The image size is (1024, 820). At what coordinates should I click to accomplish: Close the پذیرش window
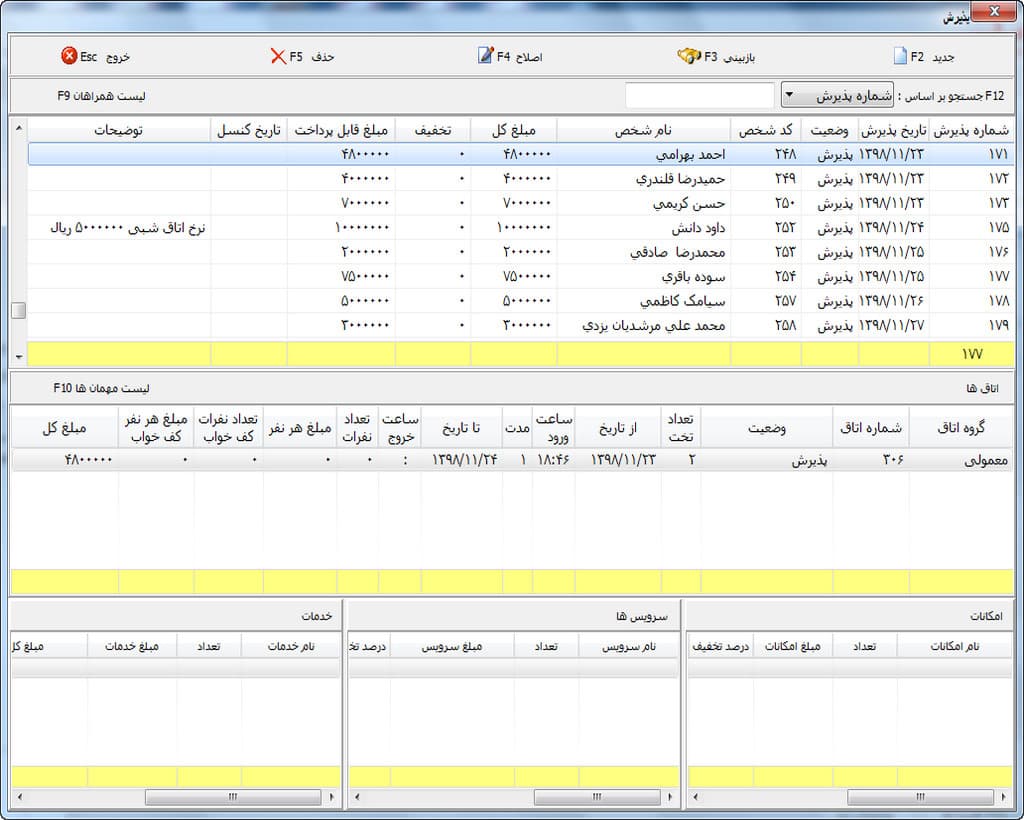[994, 11]
